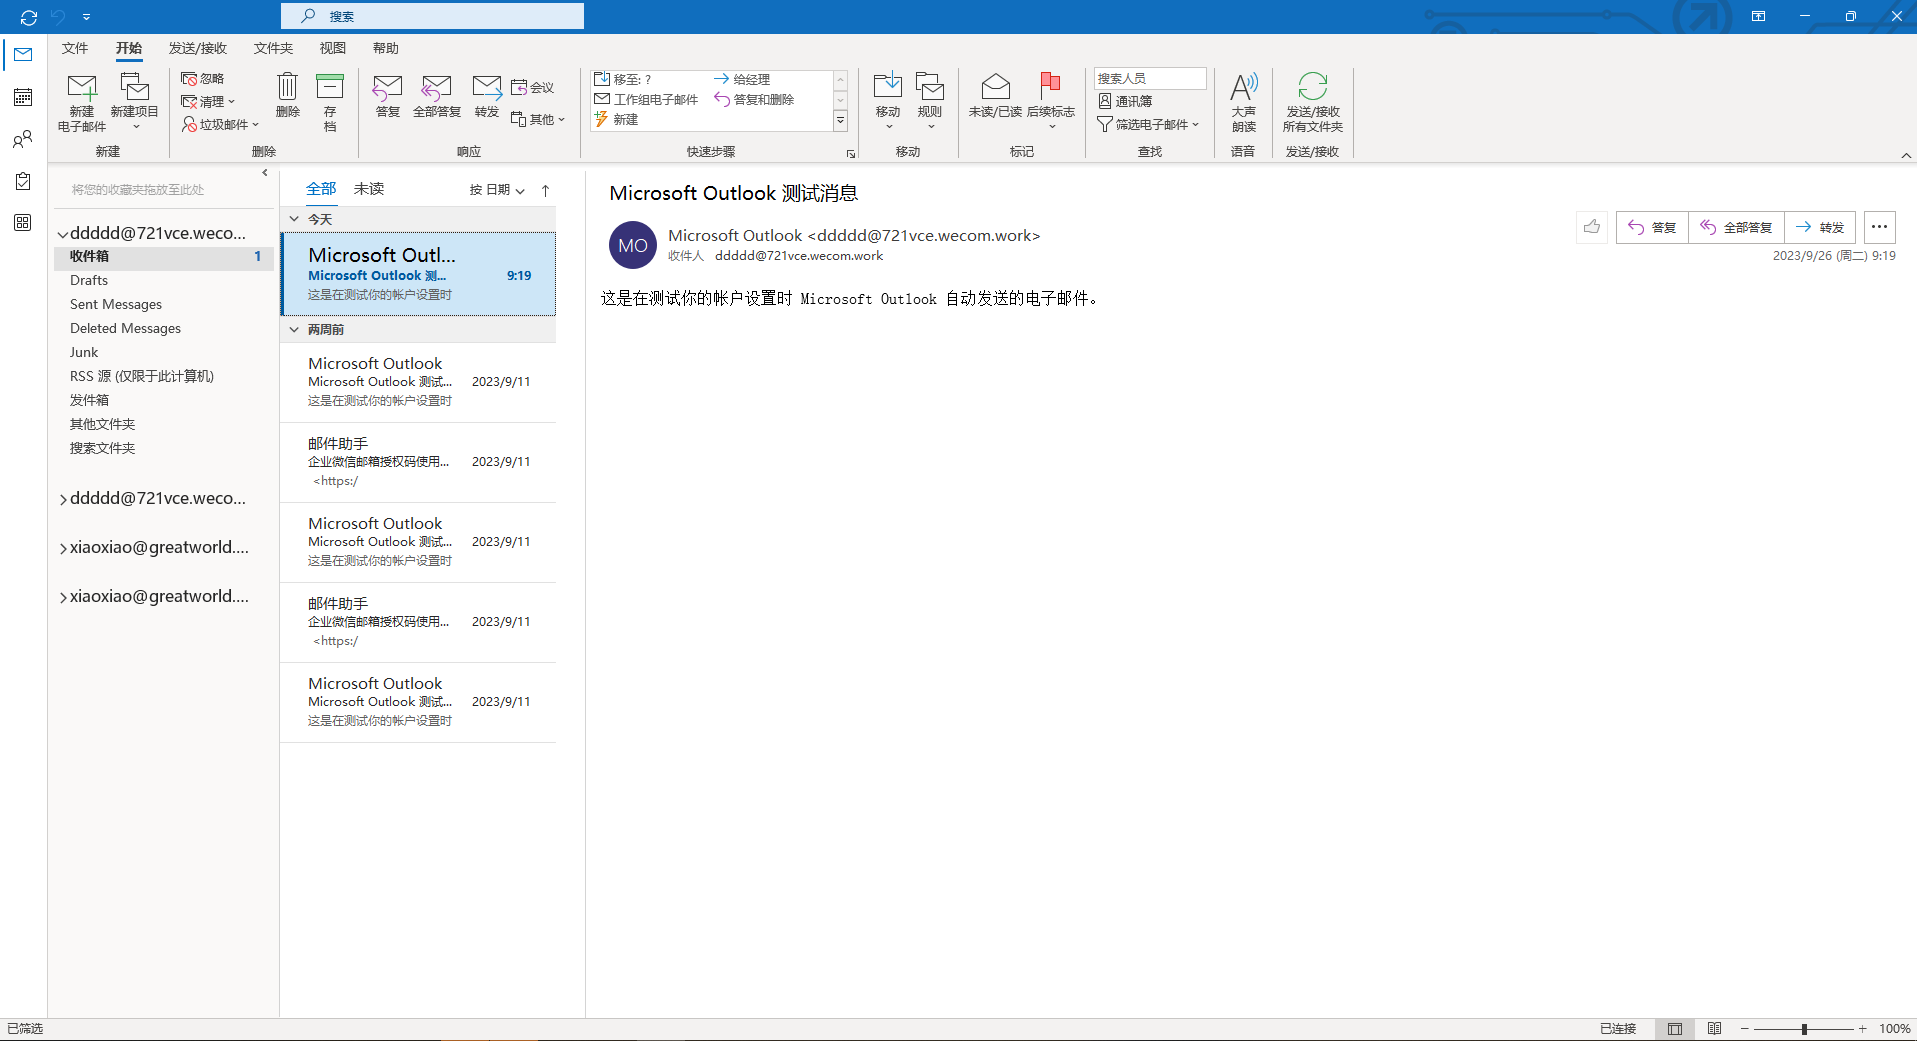Open the Calendar from the left sidebar
The height and width of the screenshot is (1041, 1917).
(22, 97)
